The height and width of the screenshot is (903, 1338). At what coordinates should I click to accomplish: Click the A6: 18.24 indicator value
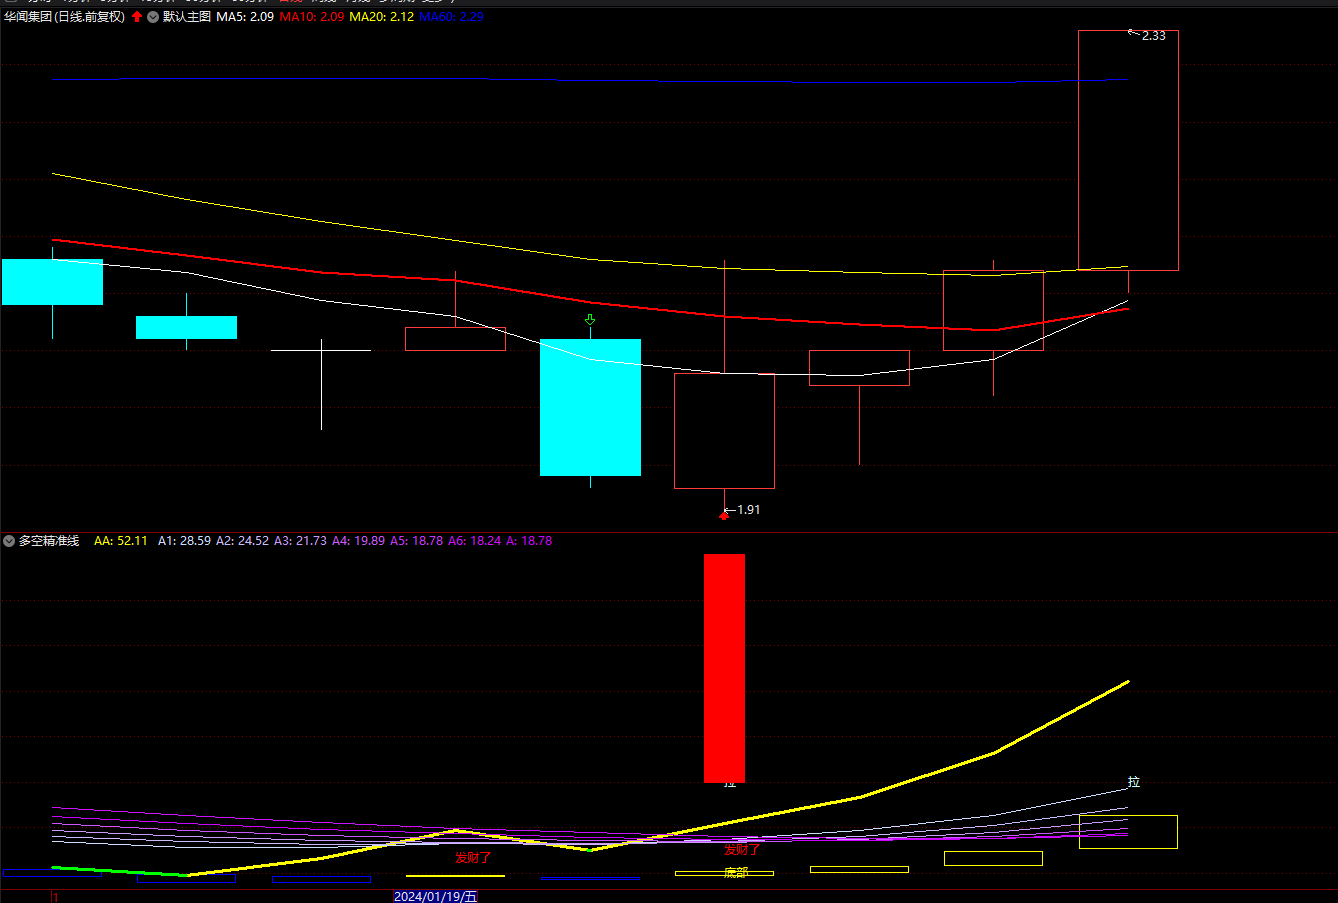(x=474, y=541)
